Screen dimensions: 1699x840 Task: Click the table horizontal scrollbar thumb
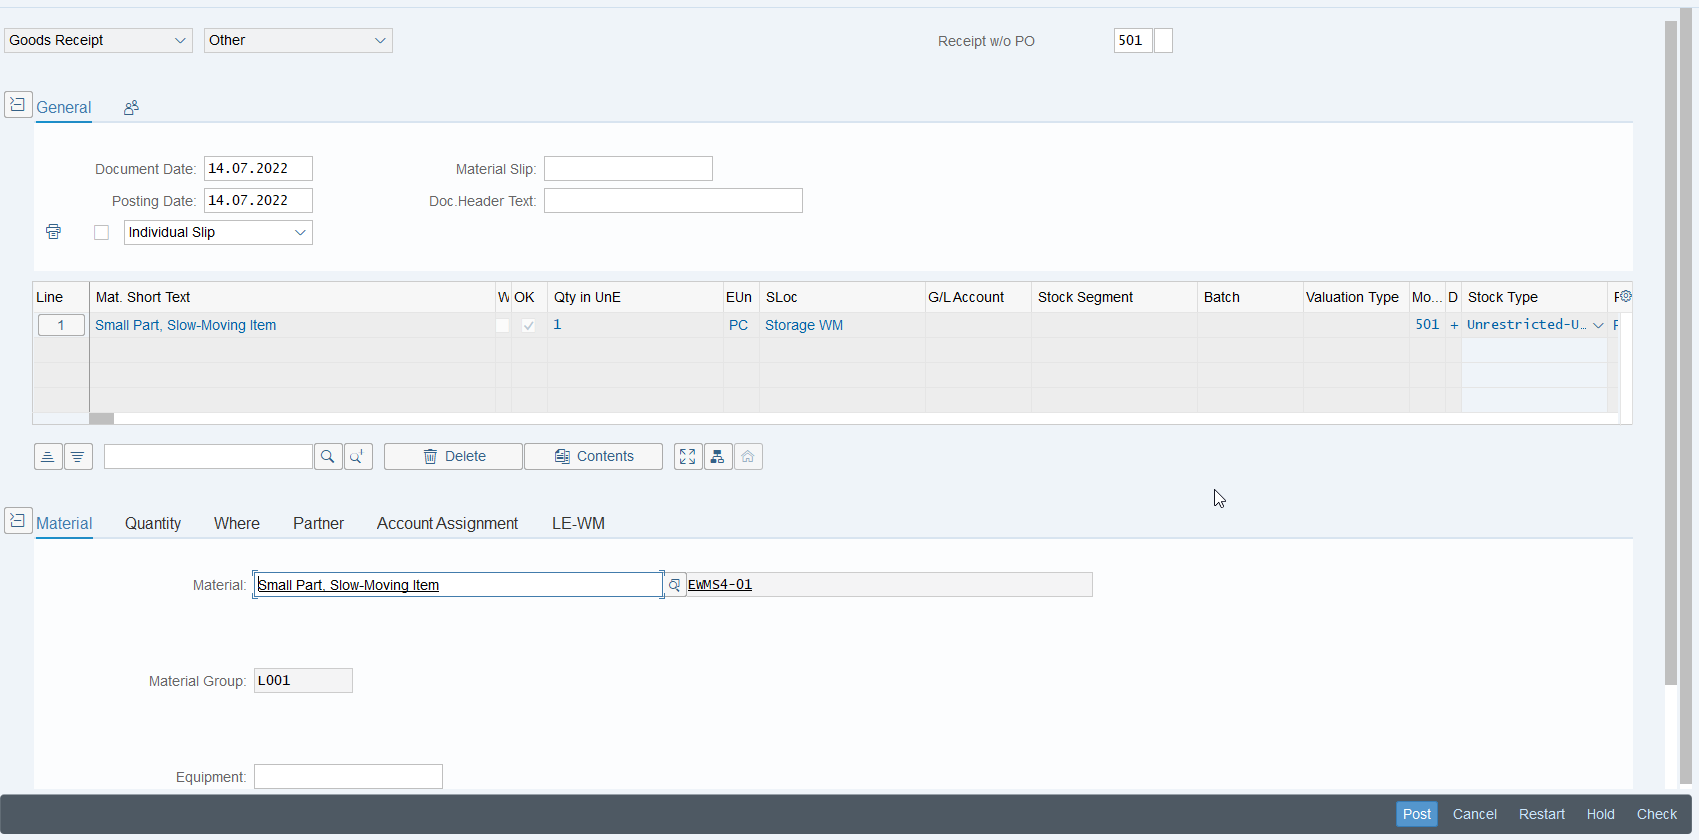click(x=102, y=419)
